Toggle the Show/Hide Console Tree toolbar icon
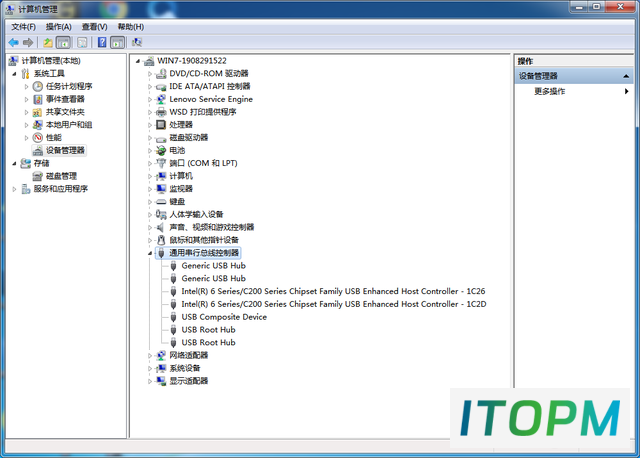640x458 pixels. [x=63, y=42]
